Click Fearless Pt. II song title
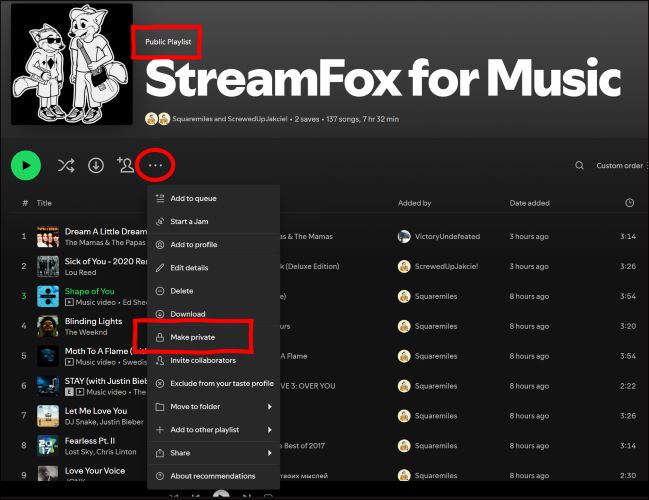The height and width of the screenshot is (500, 649). pyautogui.click(x=90, y=441)
